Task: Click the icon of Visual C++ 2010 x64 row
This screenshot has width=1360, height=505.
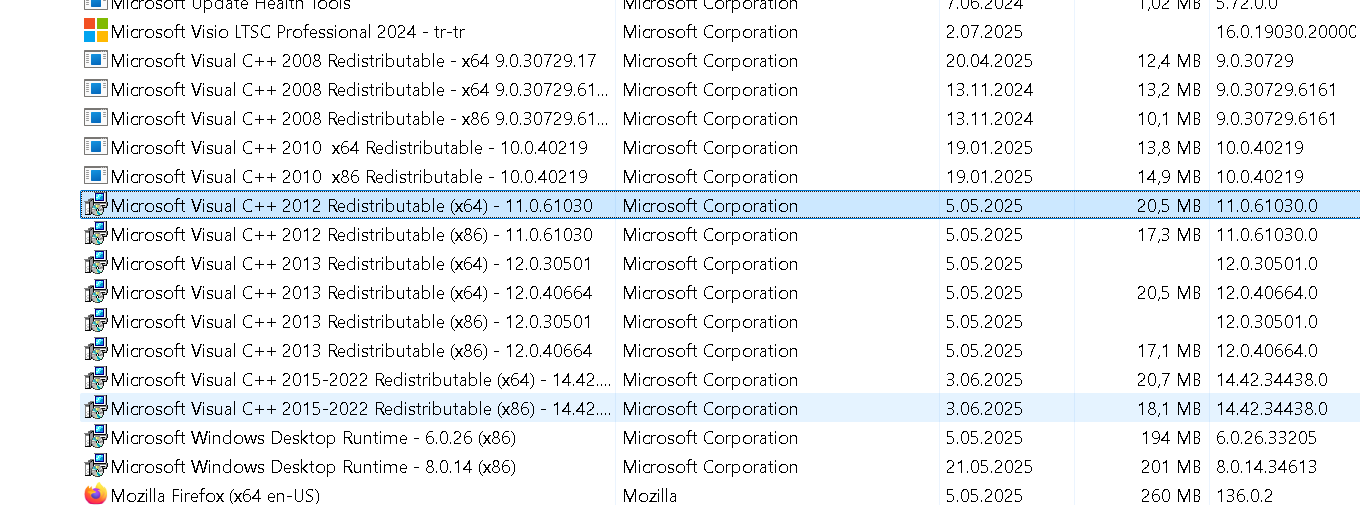Action: (x=96, y=147)
